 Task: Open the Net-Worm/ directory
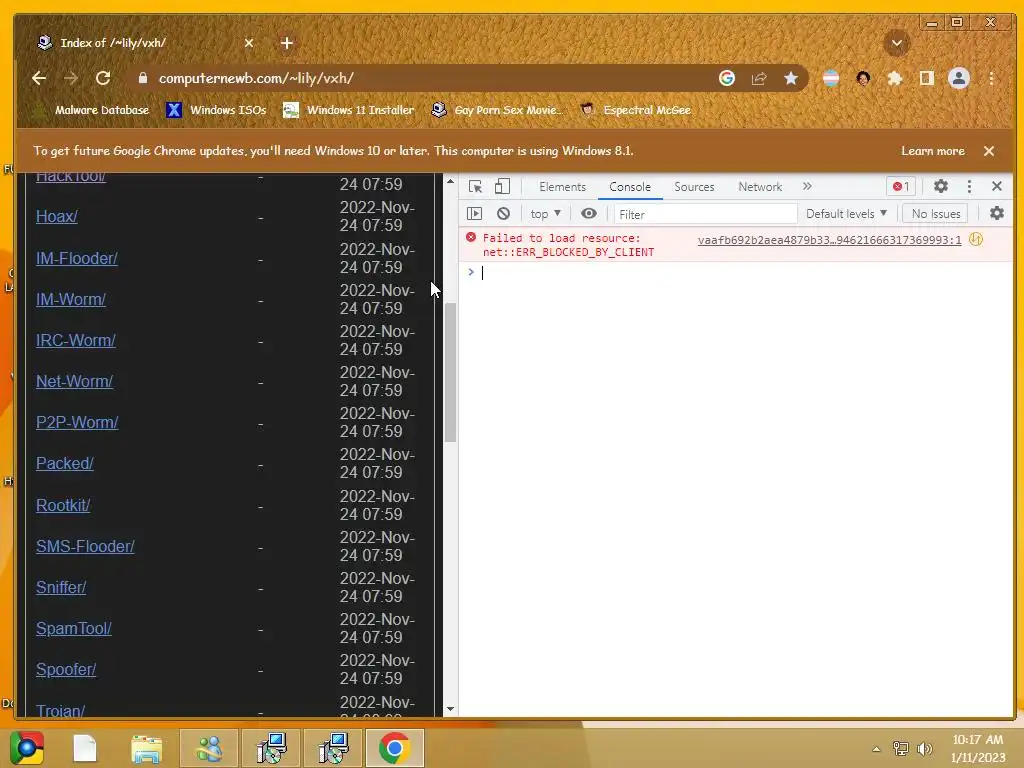pyautogui.click(x=74, y=381)
